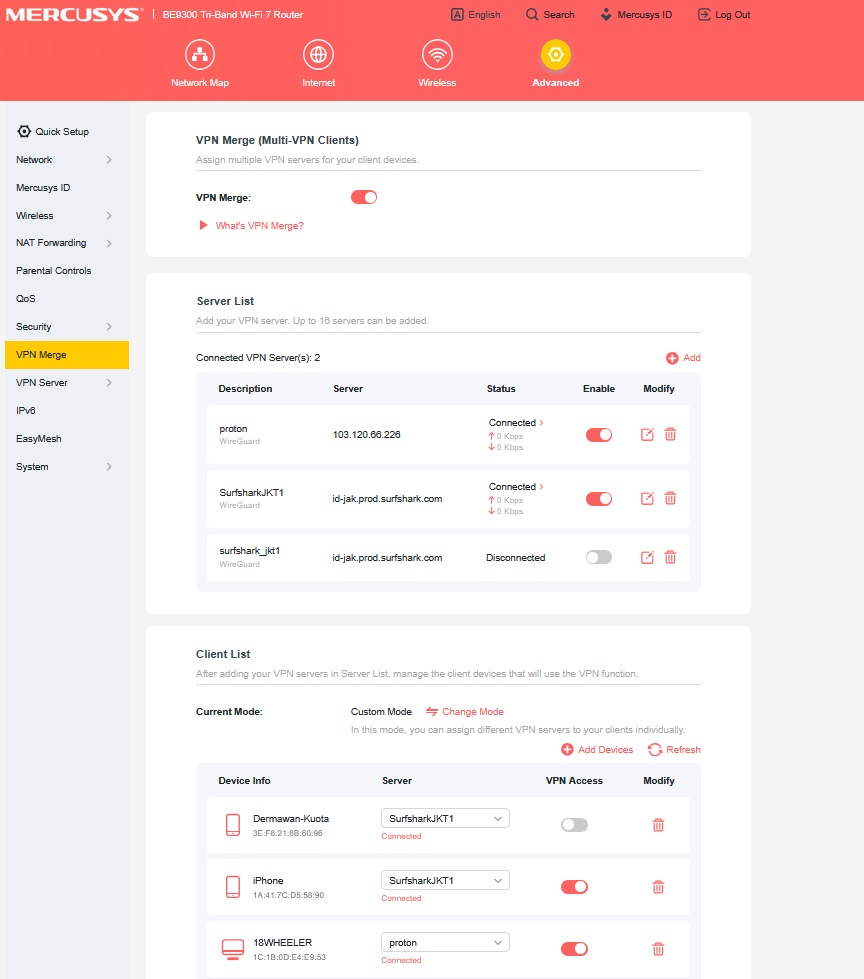864x979 pixels.
Task: Click Add Devices in Client List
Action: (597, 749)
